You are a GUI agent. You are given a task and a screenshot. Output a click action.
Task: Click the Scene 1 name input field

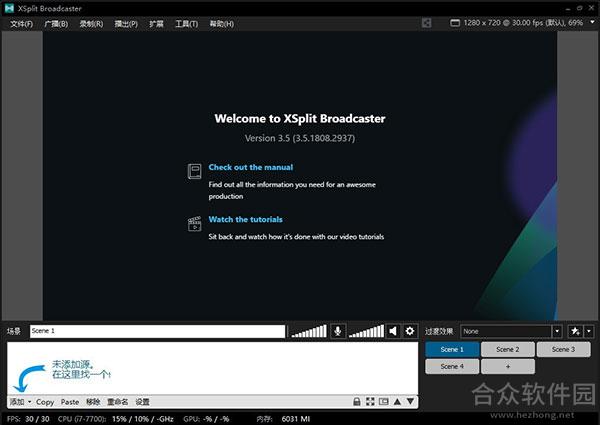(157, 331)
